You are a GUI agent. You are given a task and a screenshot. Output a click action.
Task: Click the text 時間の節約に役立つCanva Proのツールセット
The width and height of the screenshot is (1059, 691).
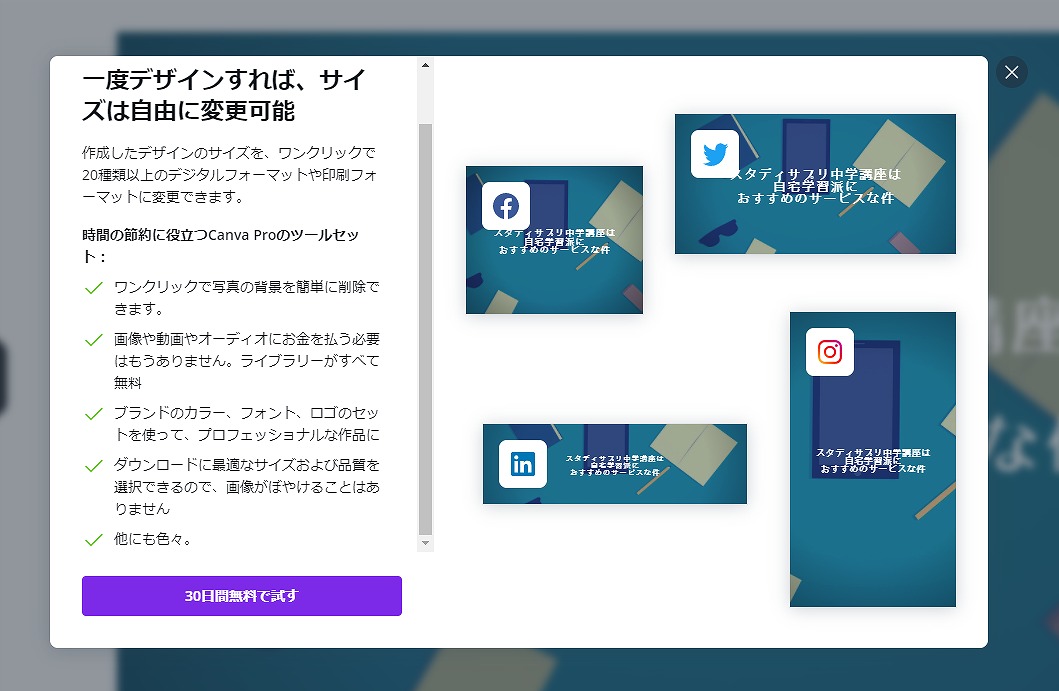click(220, 245)
